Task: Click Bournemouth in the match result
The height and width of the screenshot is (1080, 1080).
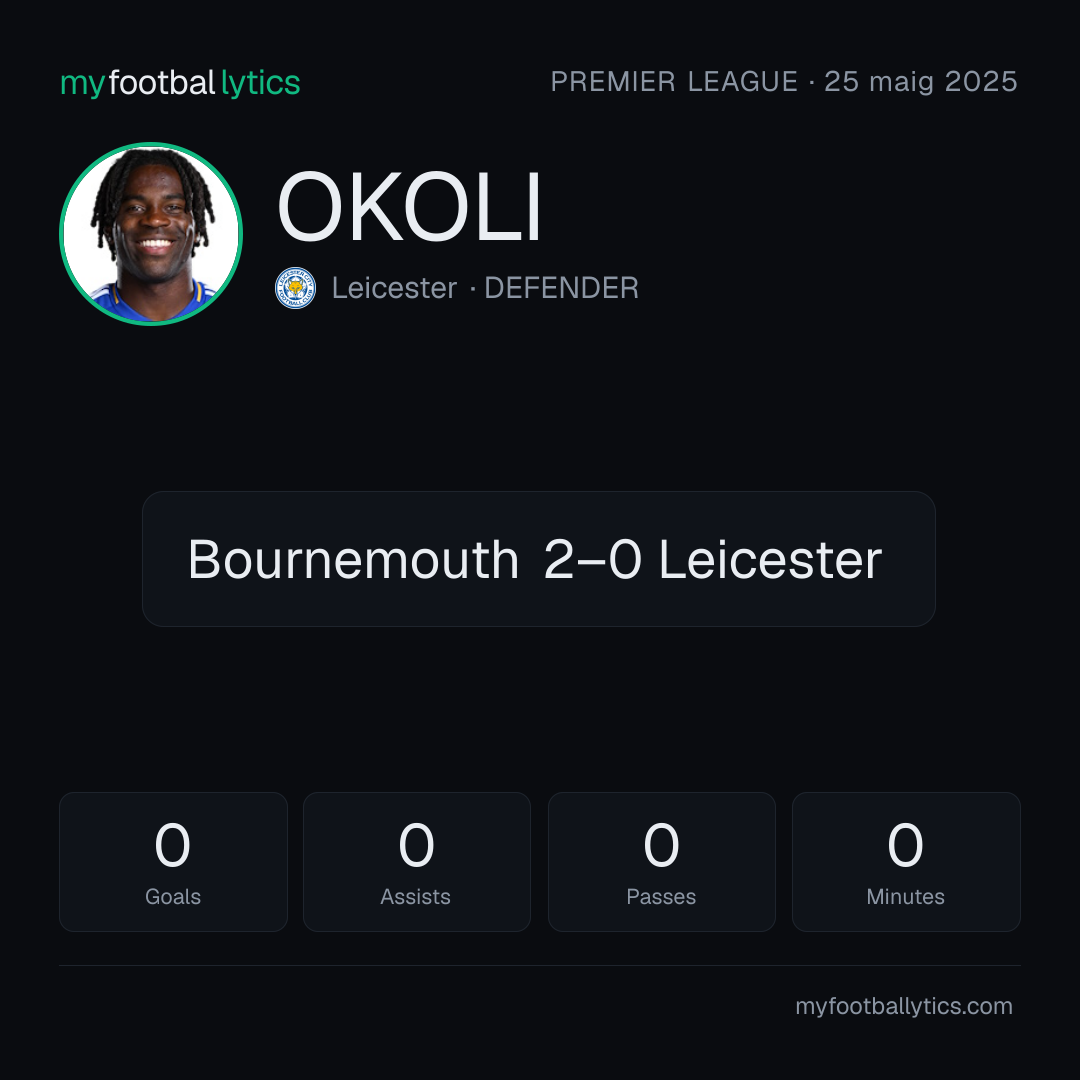Action: 353,559
